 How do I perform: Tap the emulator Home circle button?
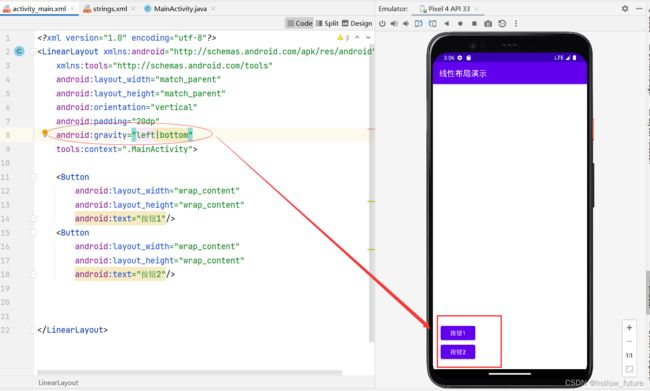(460, 24)
